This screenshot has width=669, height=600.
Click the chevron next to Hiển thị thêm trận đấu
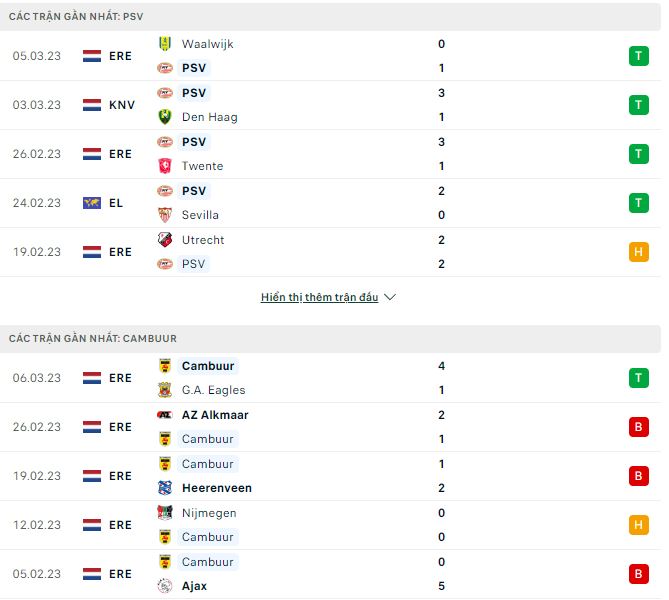click(x=390, y=298)
